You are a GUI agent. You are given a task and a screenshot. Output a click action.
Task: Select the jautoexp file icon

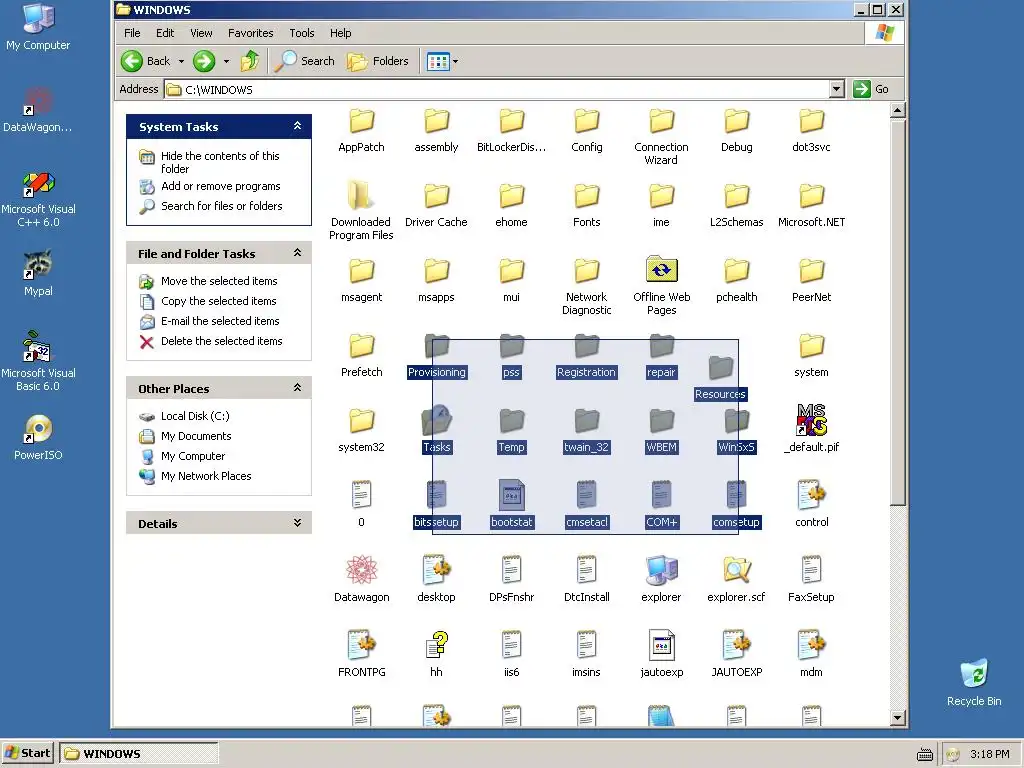(662, 645)
